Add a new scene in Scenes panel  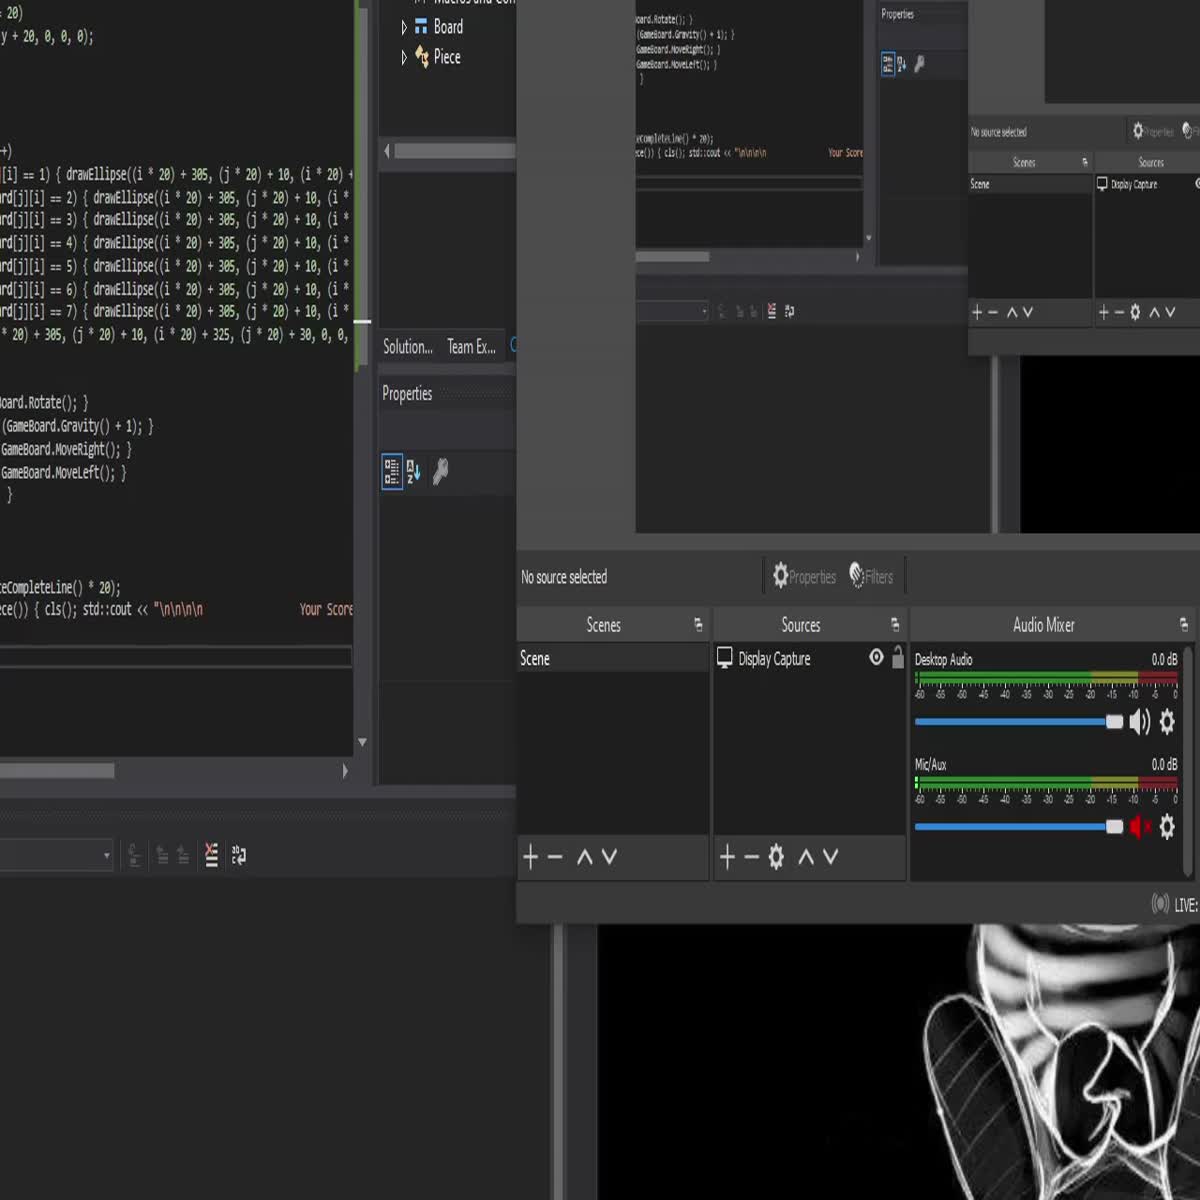[x=531, y=856]
